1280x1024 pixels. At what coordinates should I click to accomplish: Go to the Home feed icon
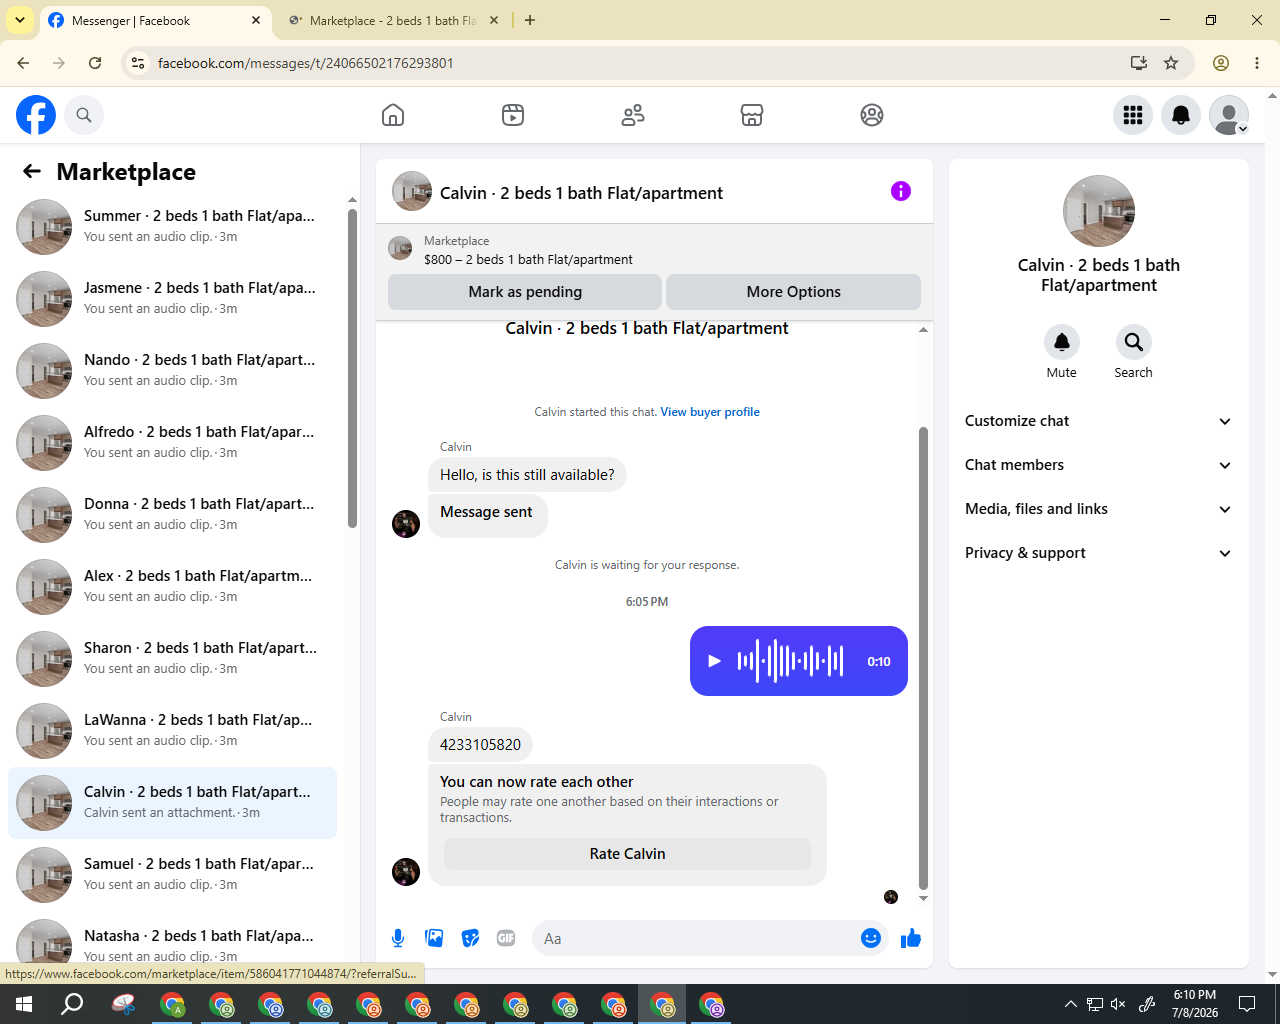(393, 115)
